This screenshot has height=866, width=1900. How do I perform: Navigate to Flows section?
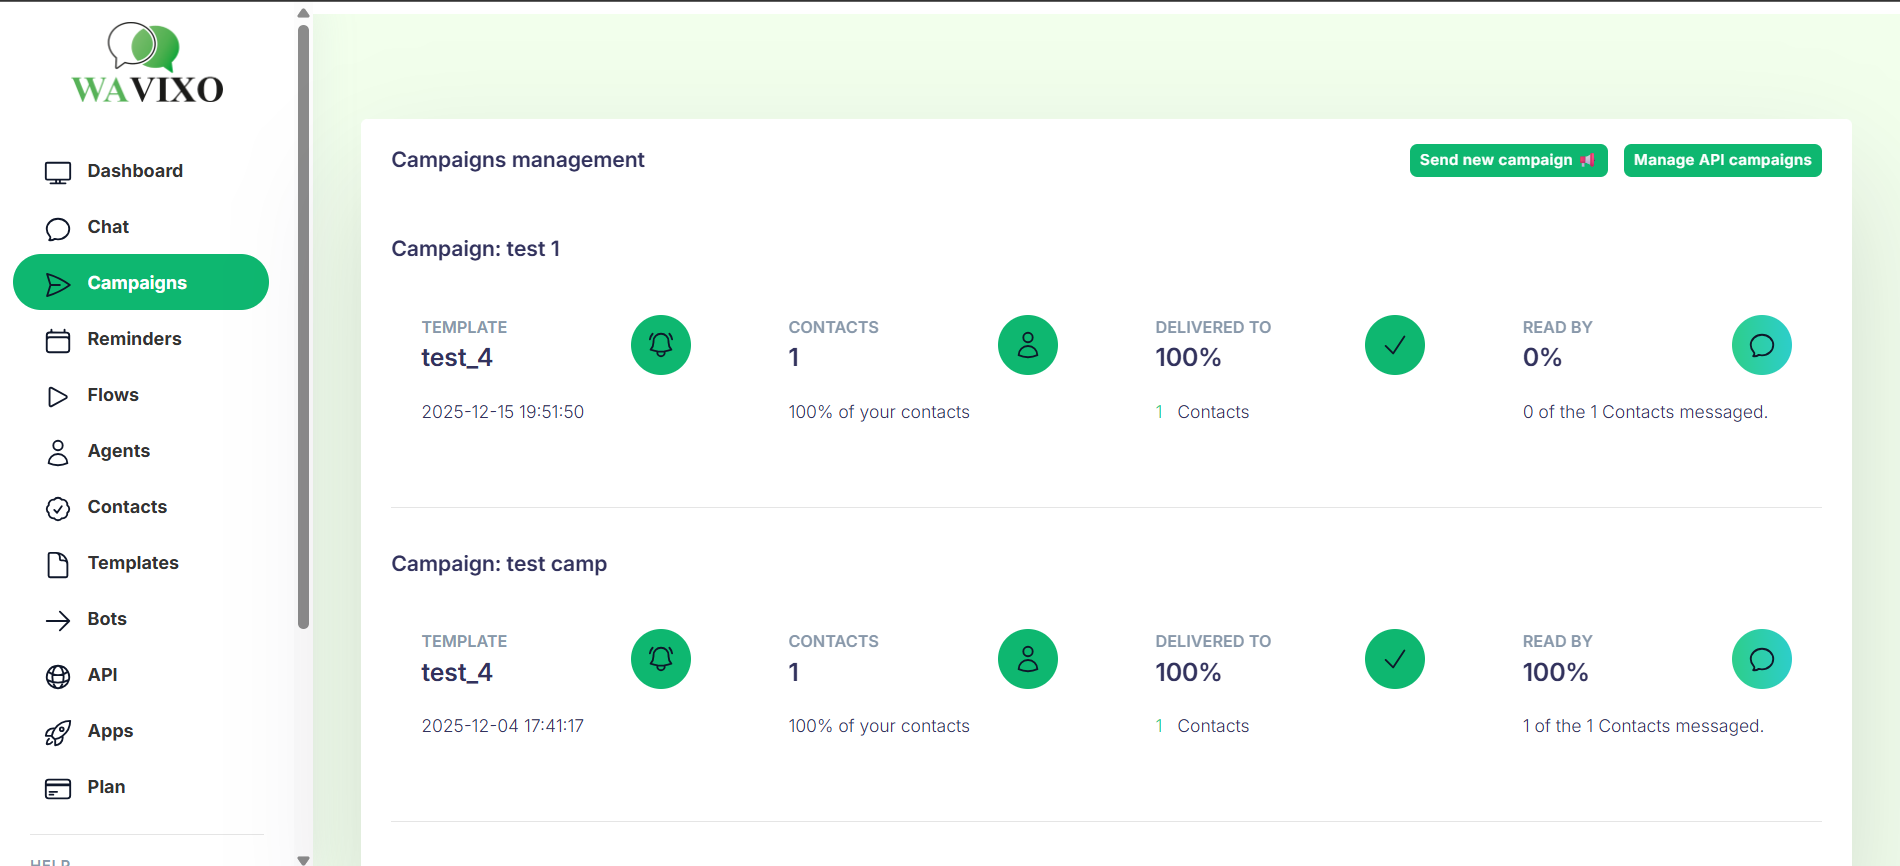coord(112,395)
